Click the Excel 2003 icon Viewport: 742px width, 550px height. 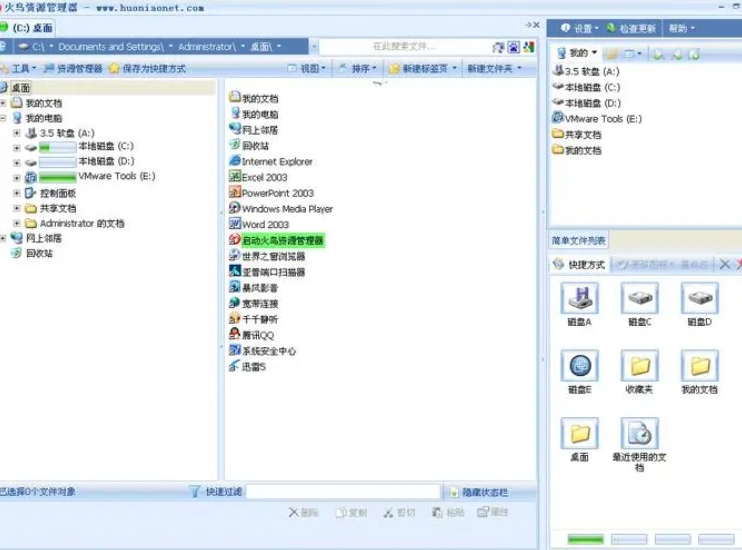[235, 177]
